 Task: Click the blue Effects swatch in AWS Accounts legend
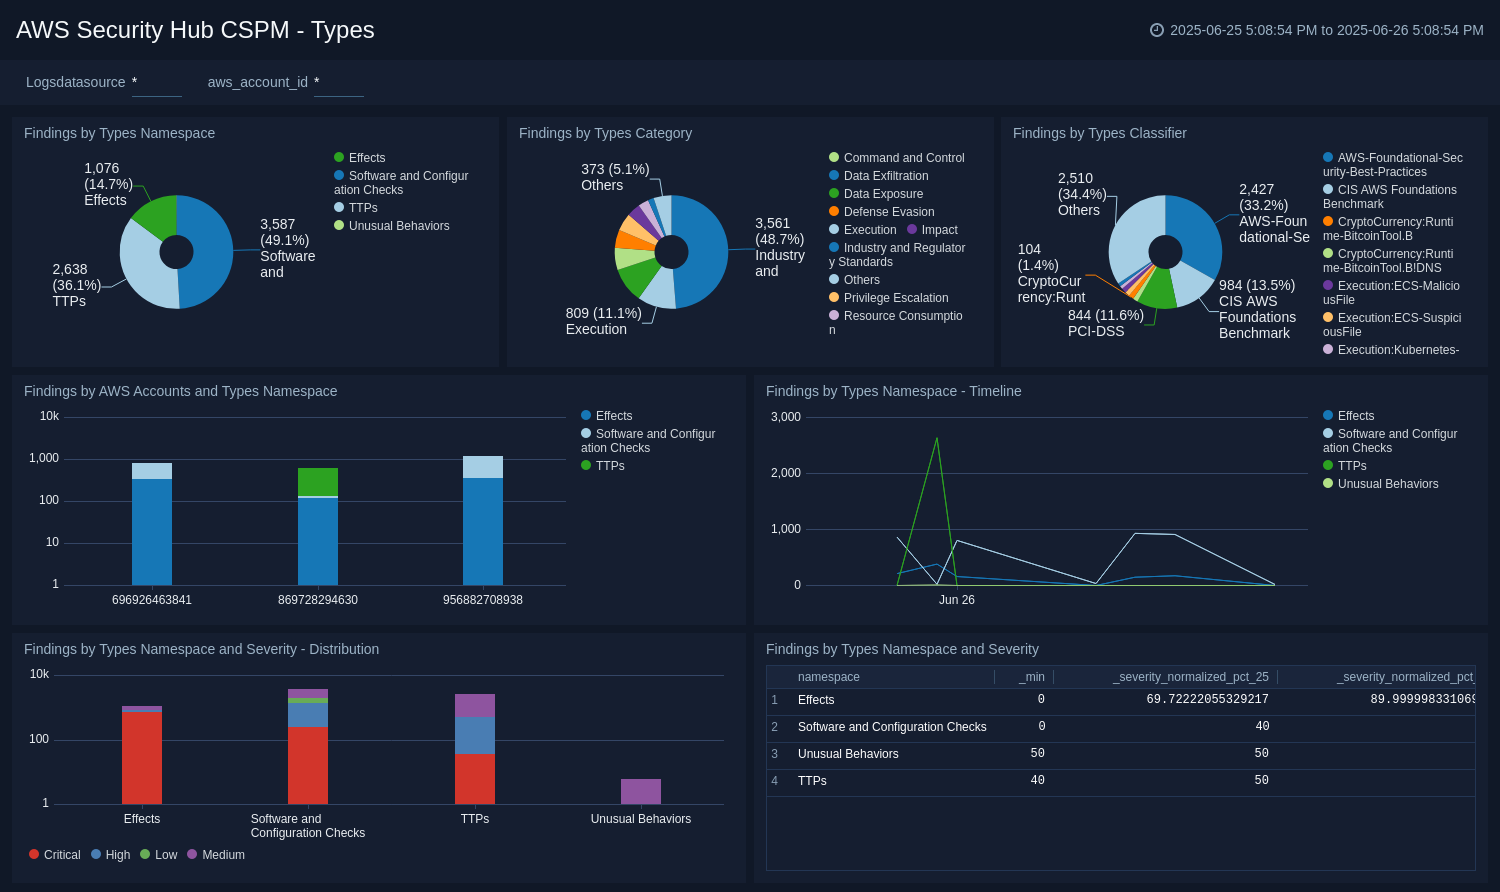pyautogui.click(x=586, y=416)
